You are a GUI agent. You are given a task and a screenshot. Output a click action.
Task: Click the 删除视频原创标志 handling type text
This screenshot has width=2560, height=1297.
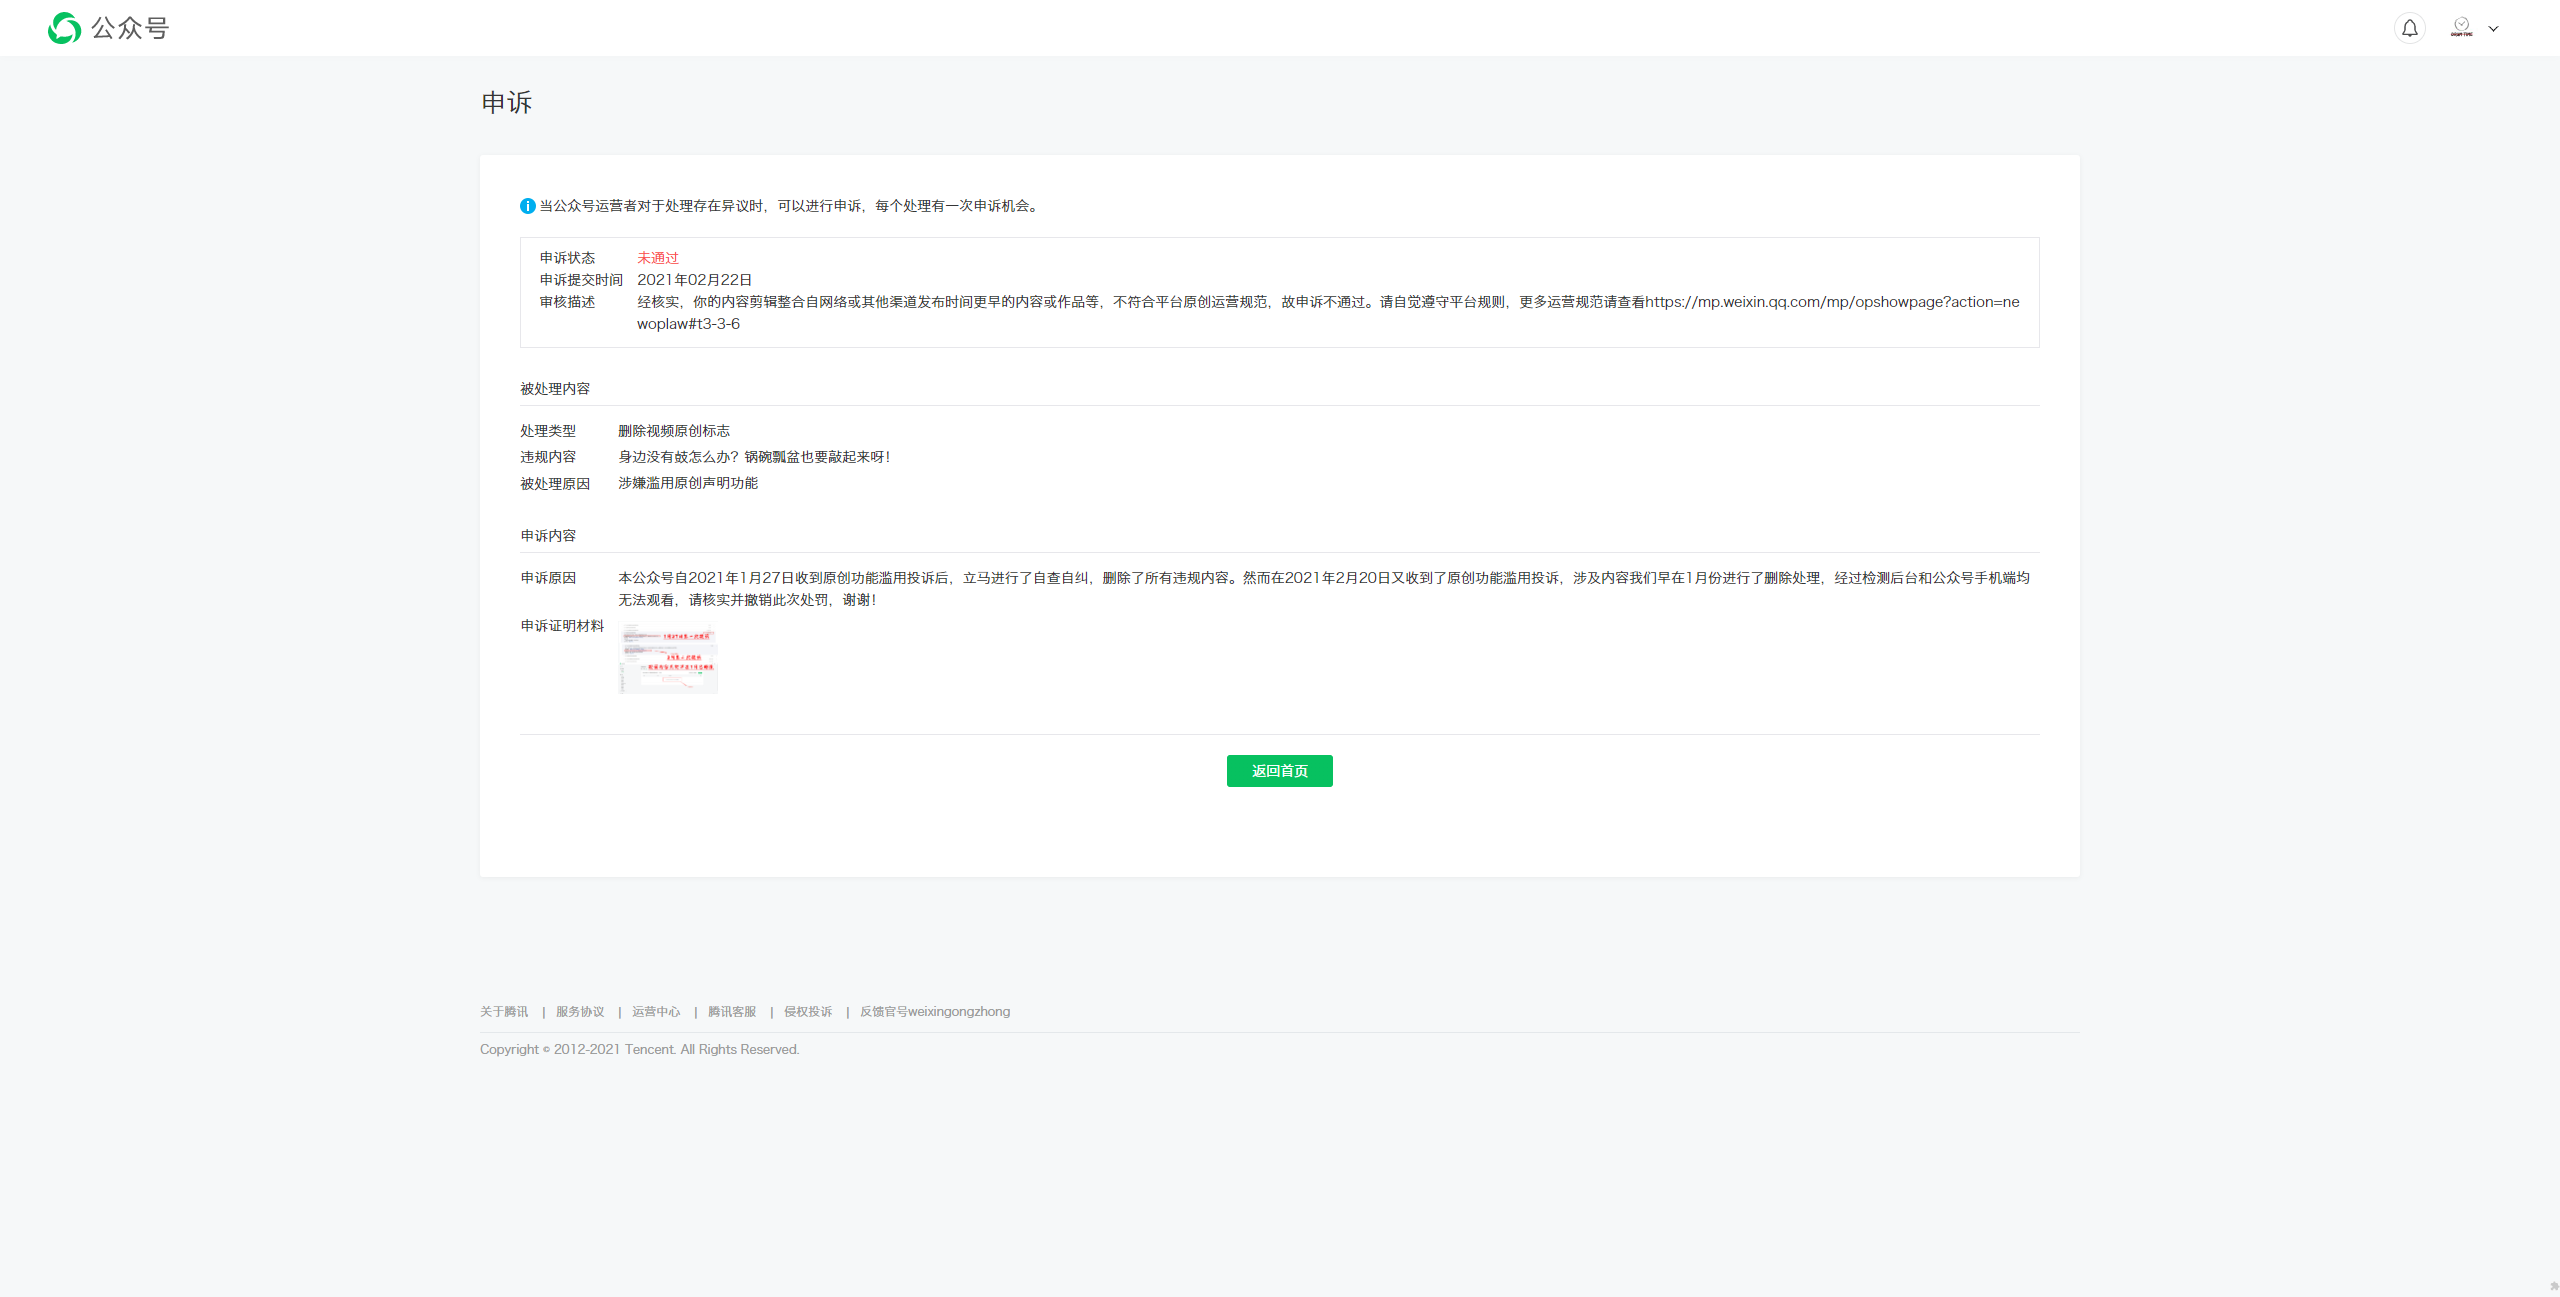674,431
